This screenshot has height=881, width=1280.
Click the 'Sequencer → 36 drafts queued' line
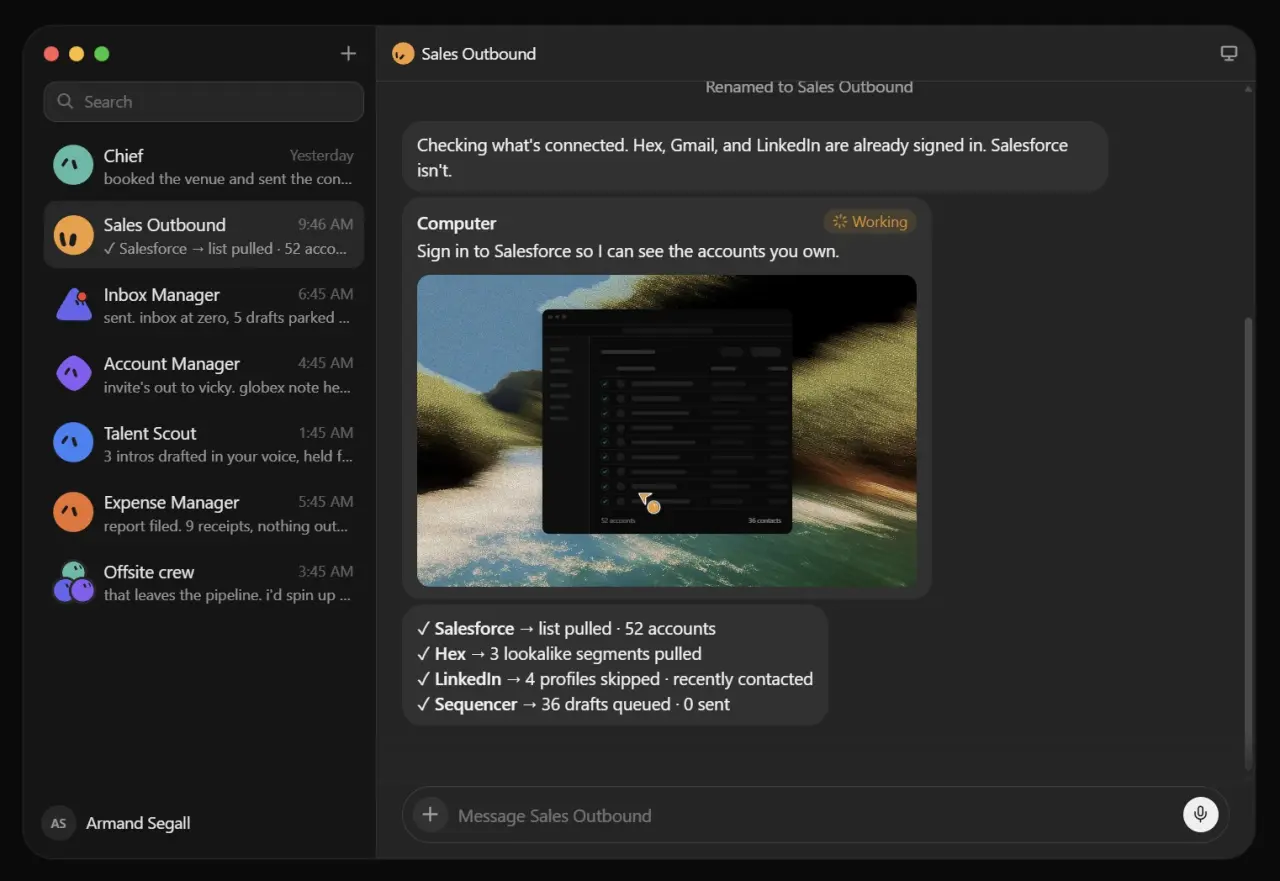pos(573,704)
